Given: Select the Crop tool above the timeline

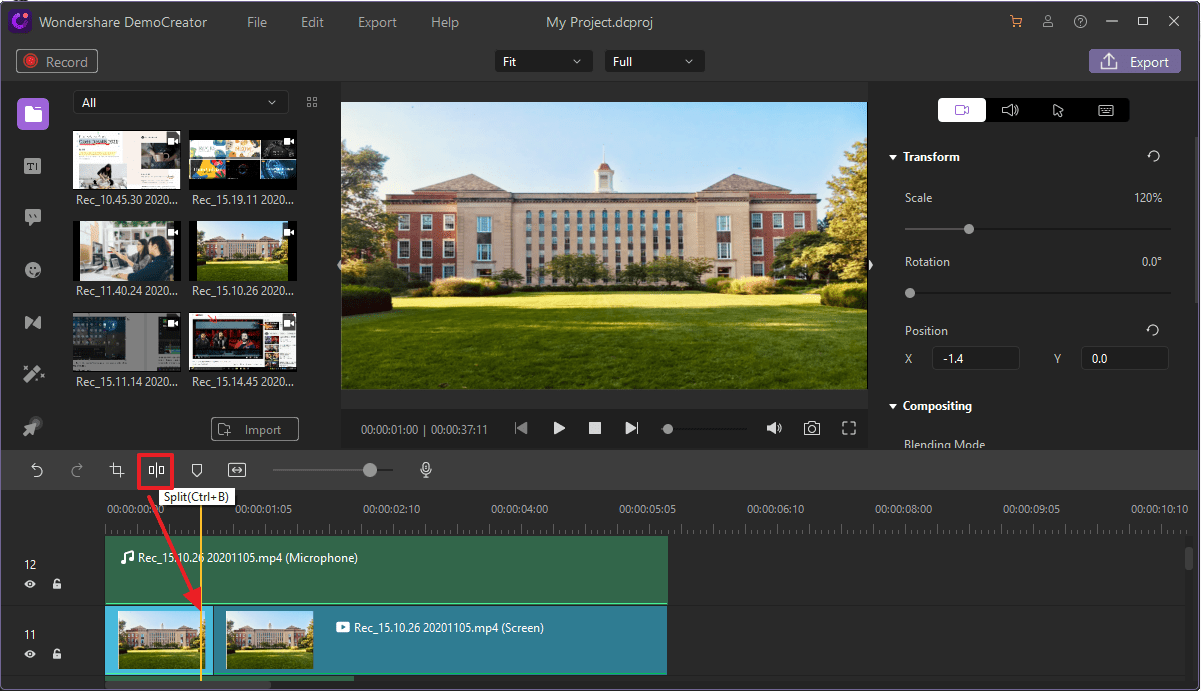Looking at the screenshot, I should pyautogui.click(x=117, y=470).
